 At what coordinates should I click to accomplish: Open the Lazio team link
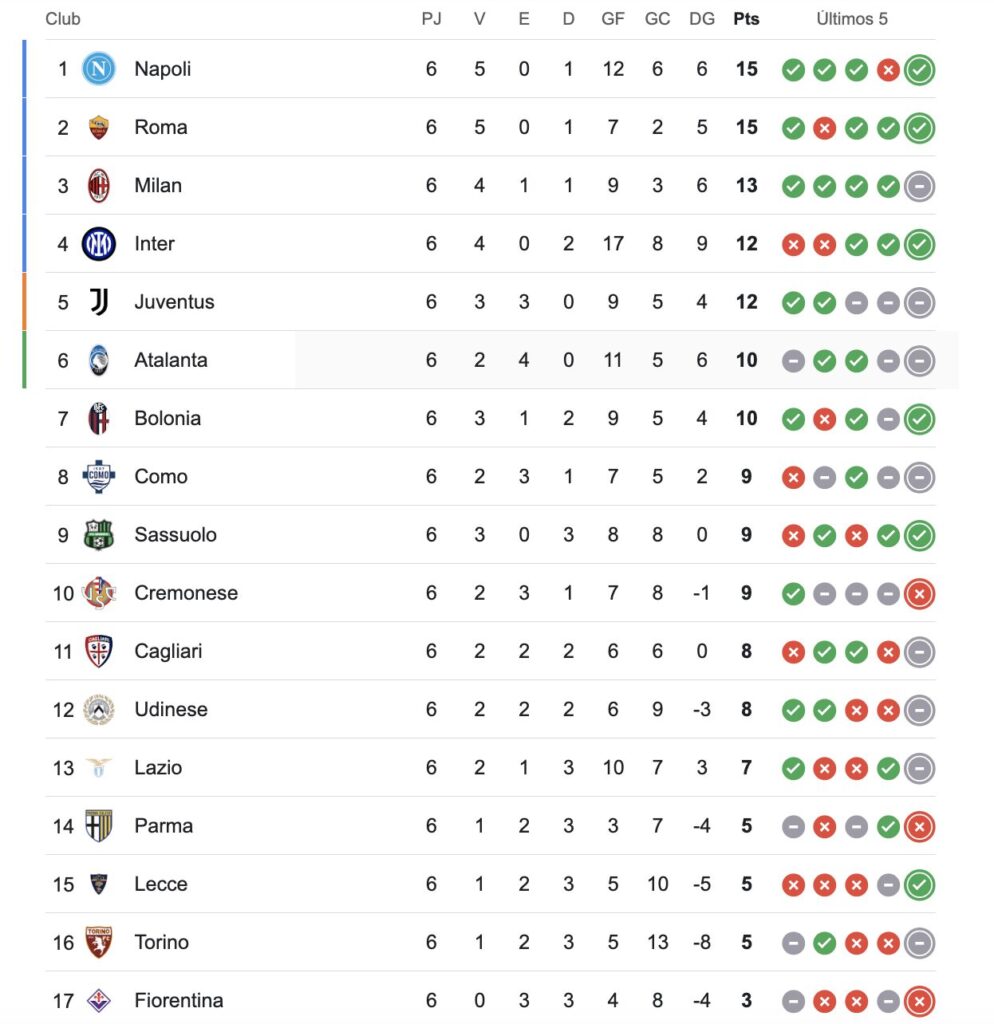[158, 767]
